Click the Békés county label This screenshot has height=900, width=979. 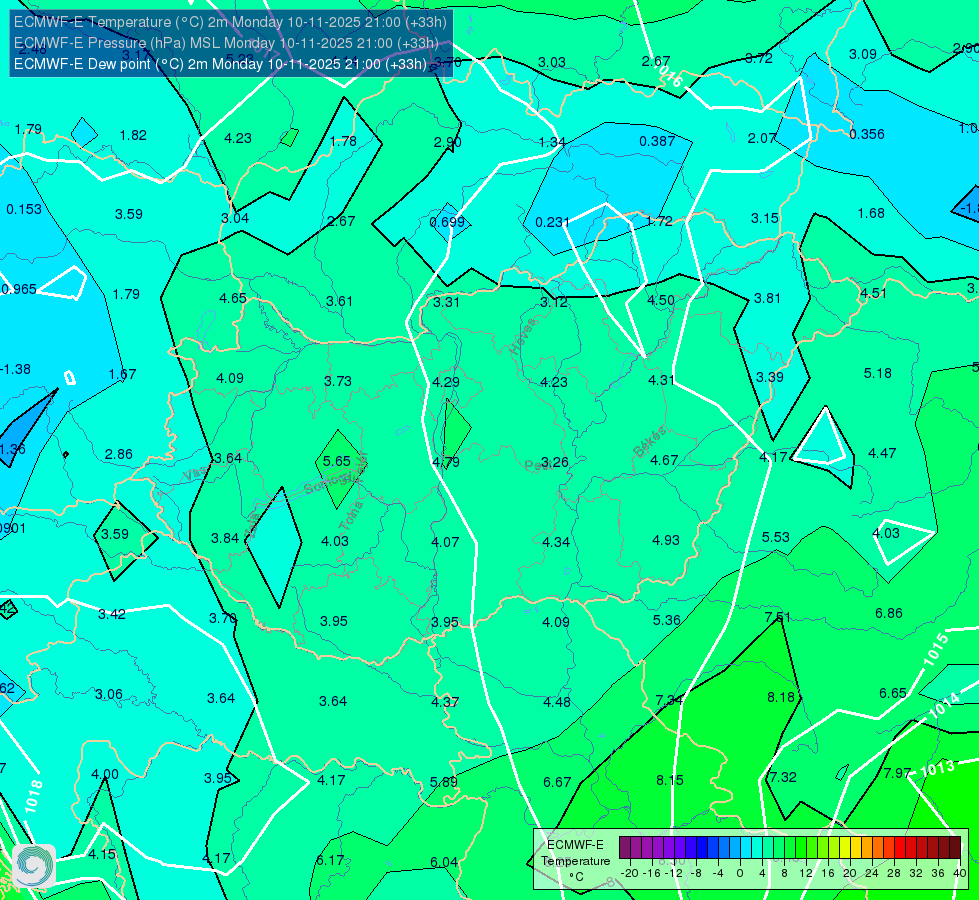click(x=649, y=441)
